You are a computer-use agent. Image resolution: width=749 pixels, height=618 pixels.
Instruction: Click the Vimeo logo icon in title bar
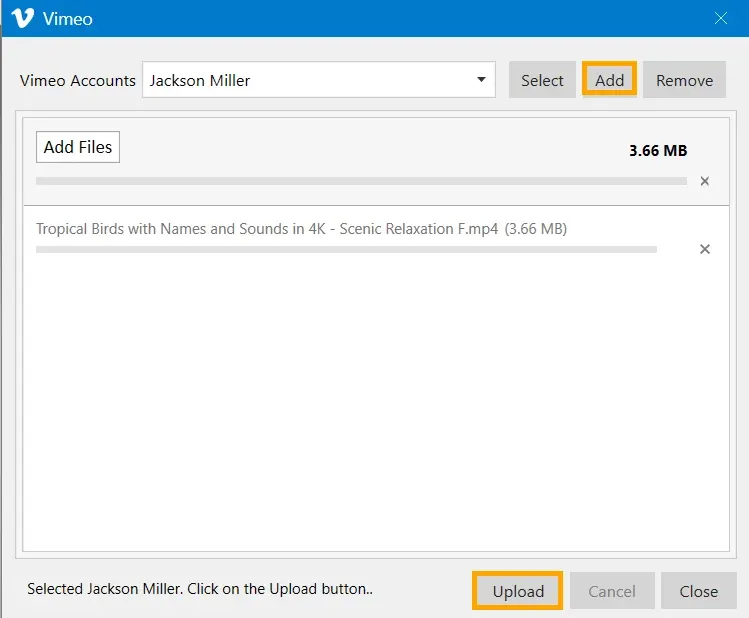[22, 18]
